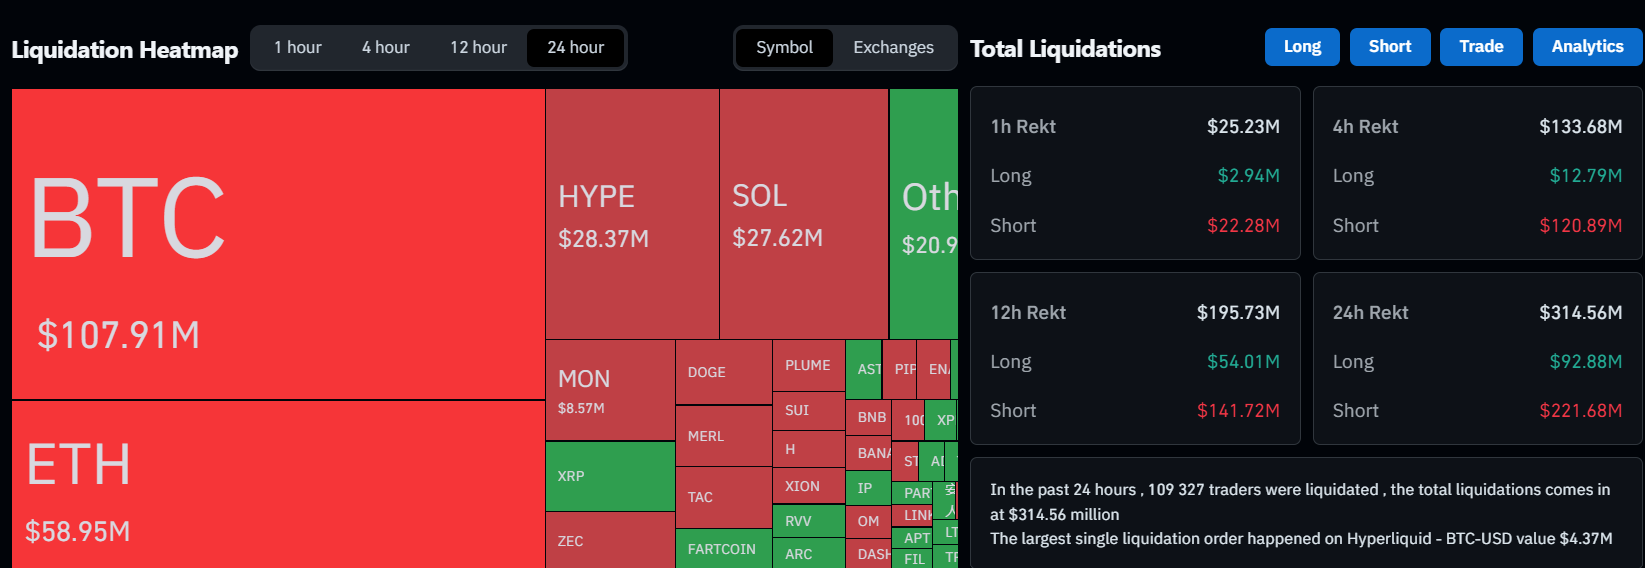Click the ETH heatmap tile
Image resolution: width=1645 pixels, height=568 pixels.
[278, 485]
